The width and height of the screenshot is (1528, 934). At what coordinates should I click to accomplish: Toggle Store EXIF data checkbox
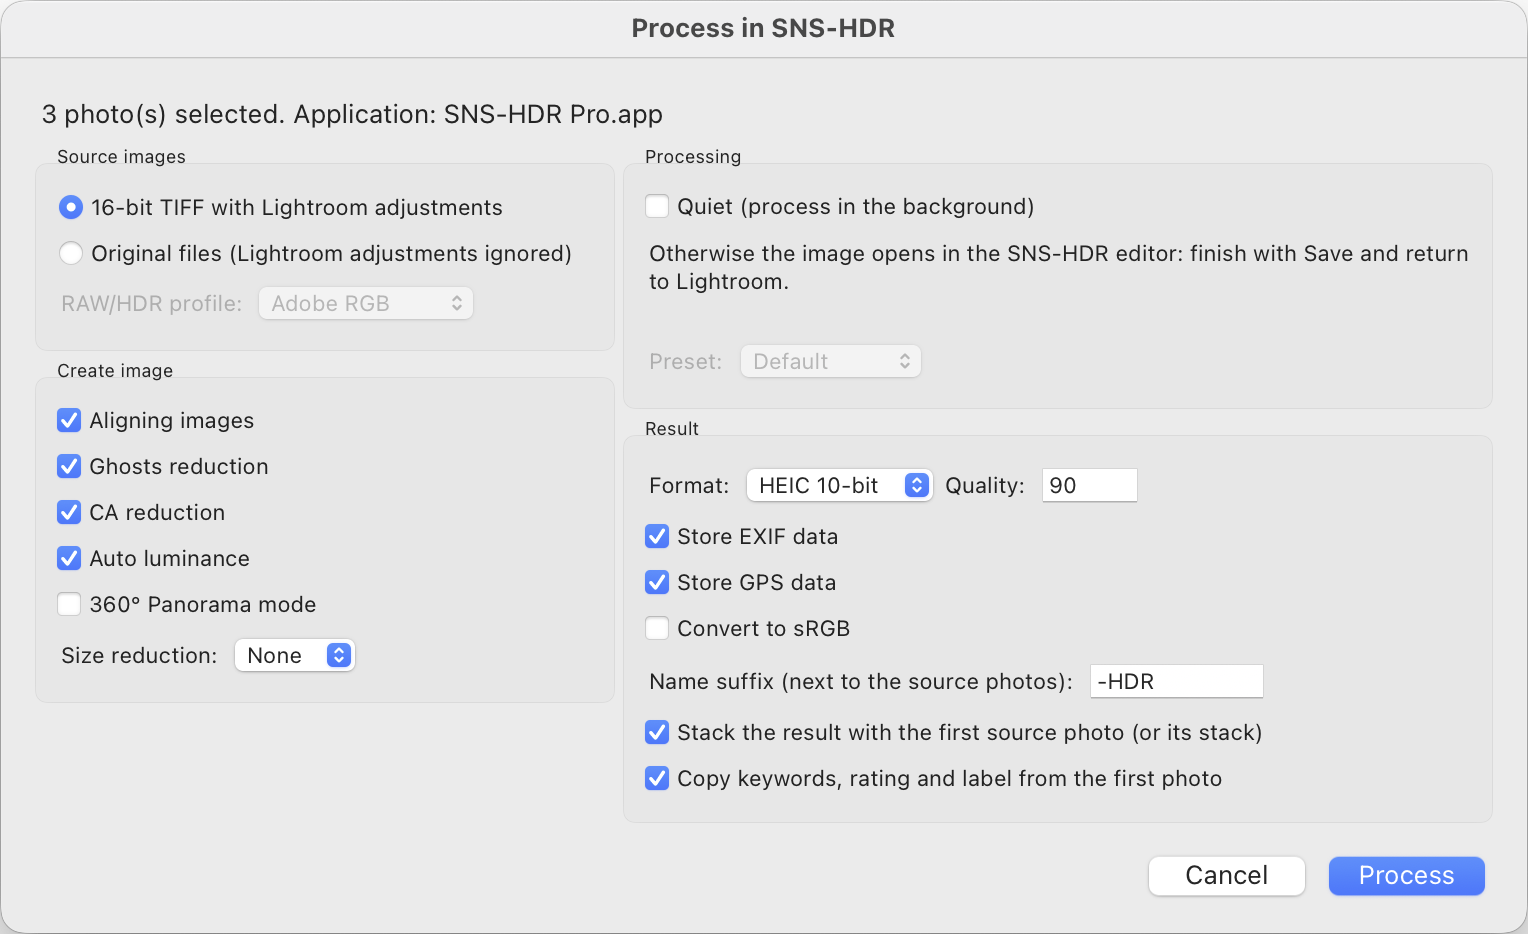(657, 536)
